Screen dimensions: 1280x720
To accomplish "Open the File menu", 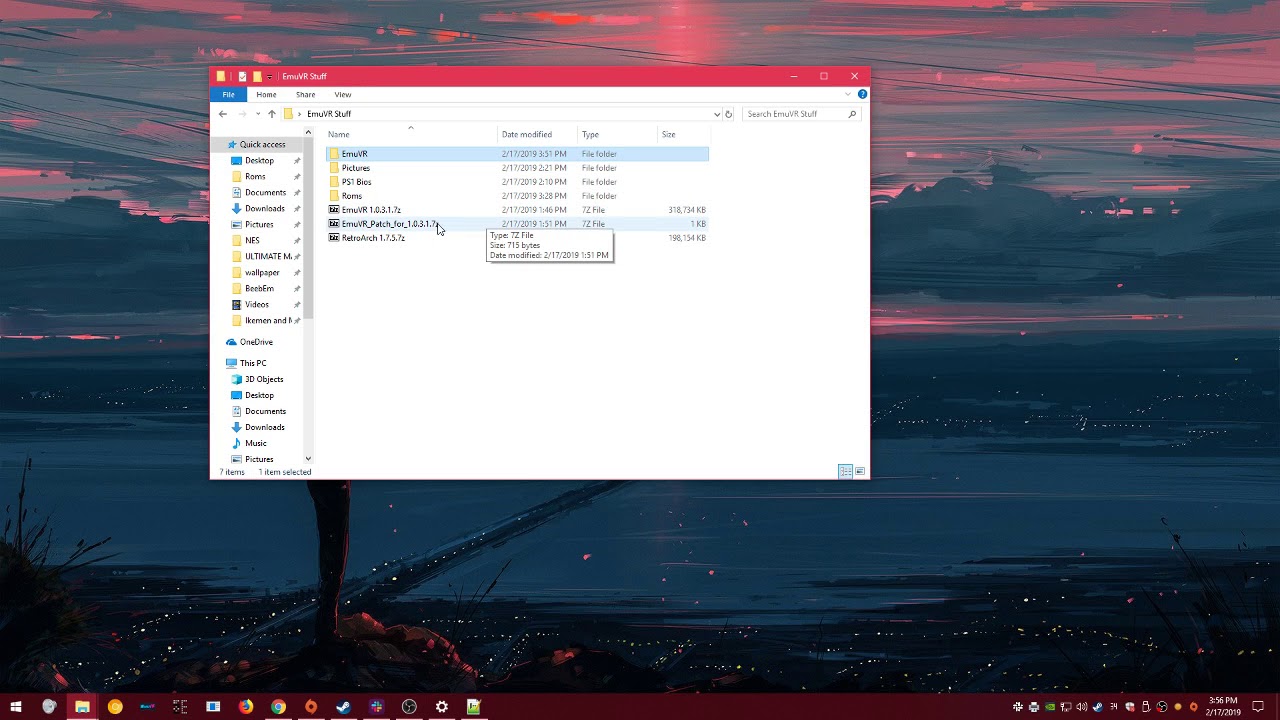I will [228, 94].
